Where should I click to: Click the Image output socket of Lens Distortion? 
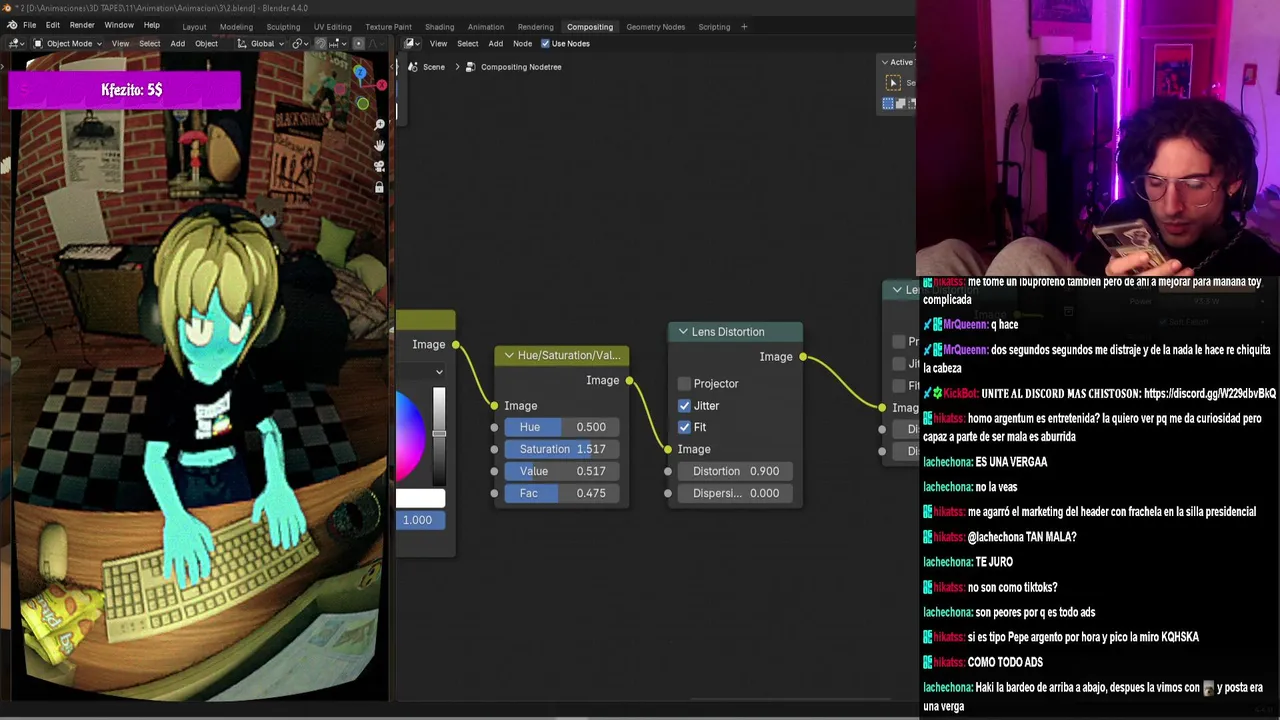tap(803, 357)
